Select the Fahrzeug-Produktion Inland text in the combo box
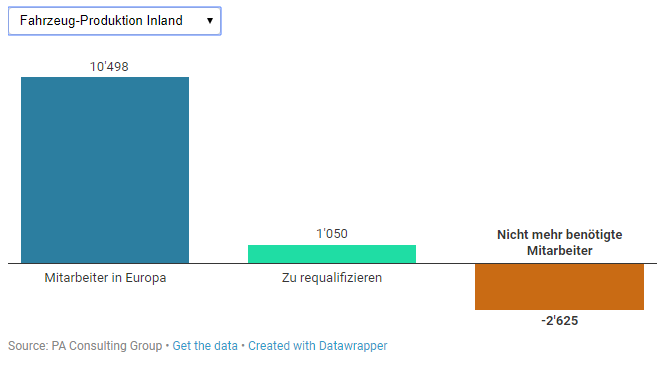Screen dimensions: 663x381 (101, 20)
